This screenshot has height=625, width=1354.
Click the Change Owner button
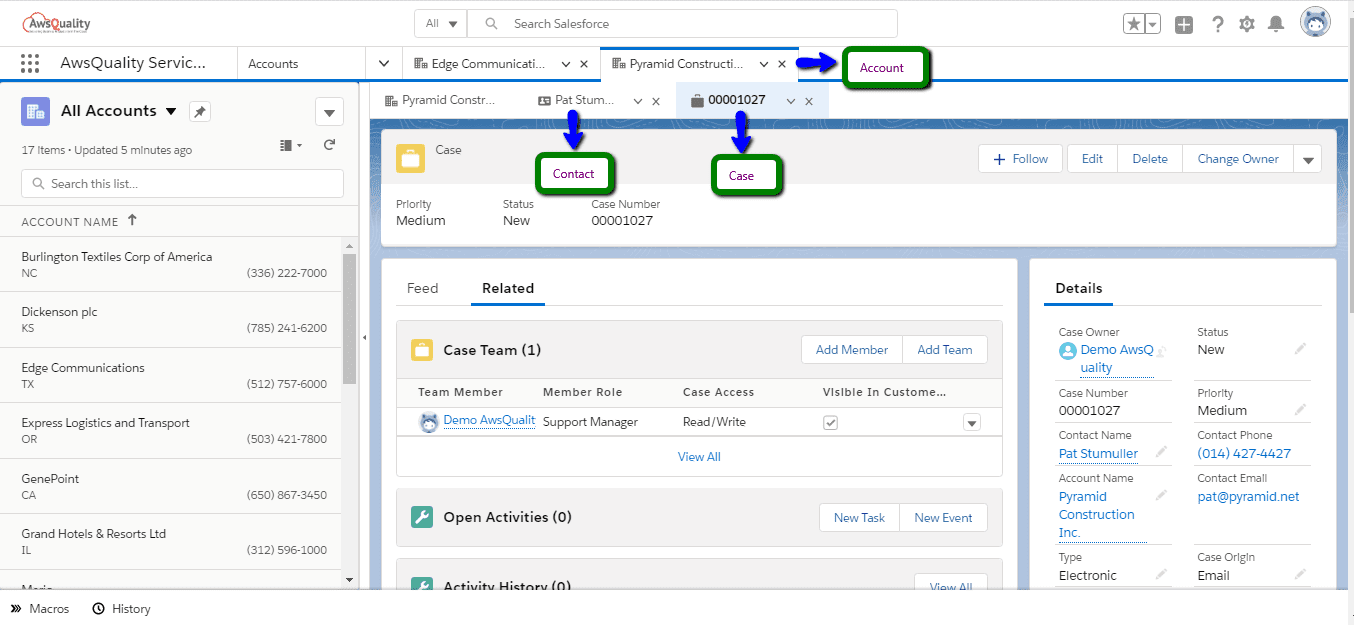pyautogui.click(x=1238, y=159)
